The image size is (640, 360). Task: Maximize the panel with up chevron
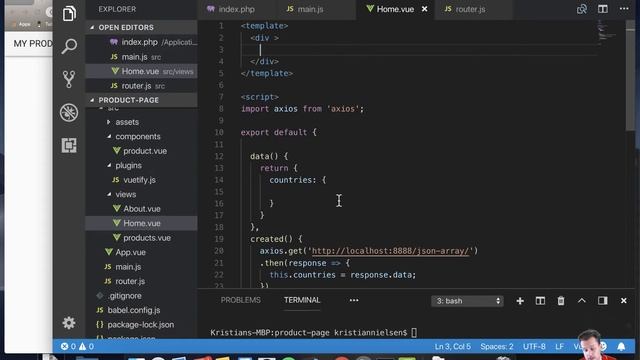point(582,300)
